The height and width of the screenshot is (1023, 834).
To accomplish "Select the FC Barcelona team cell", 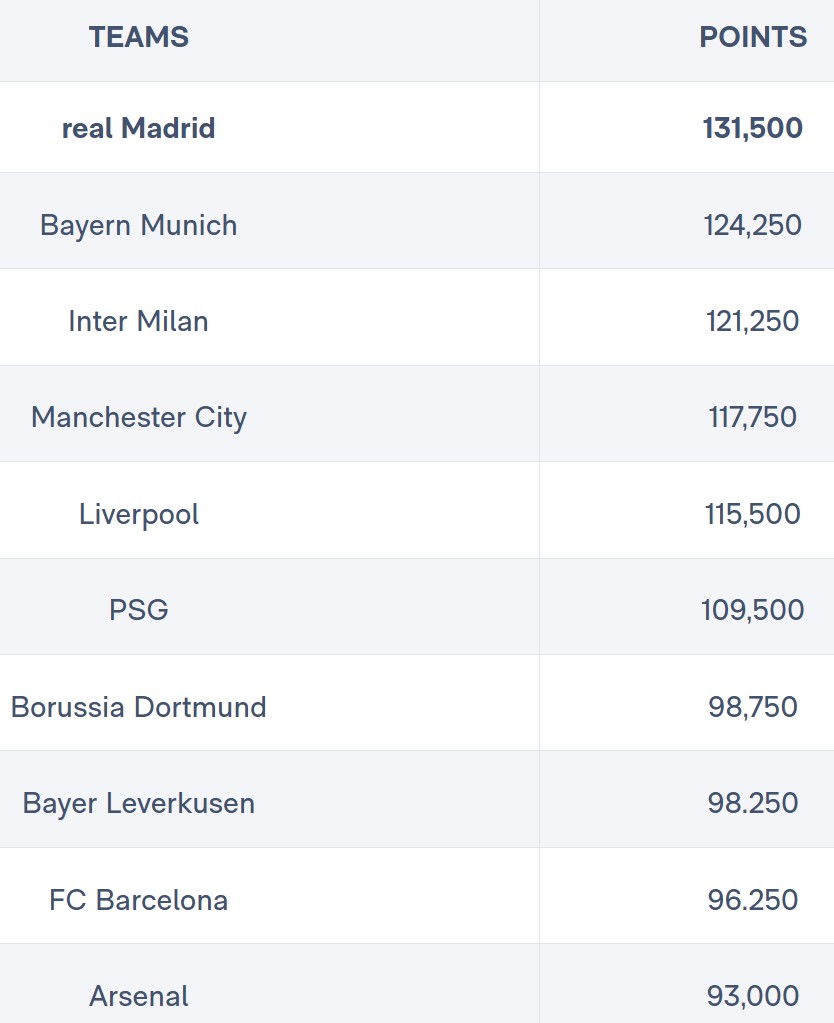I will 139,900.
